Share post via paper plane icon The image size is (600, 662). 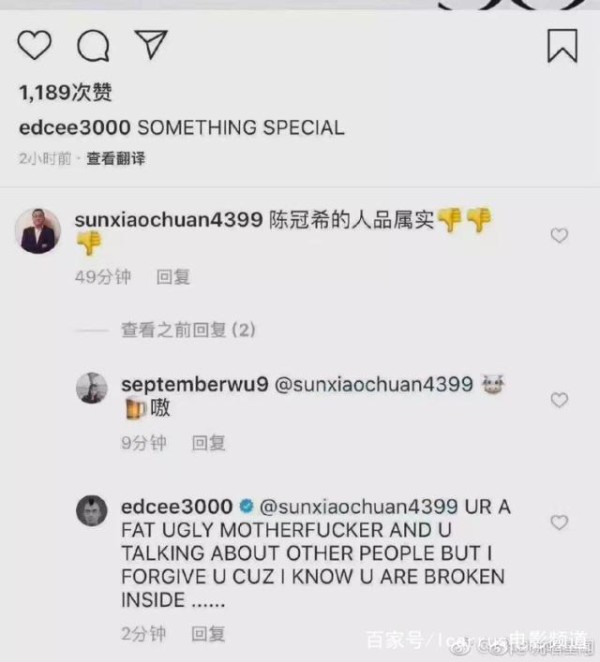151,44
